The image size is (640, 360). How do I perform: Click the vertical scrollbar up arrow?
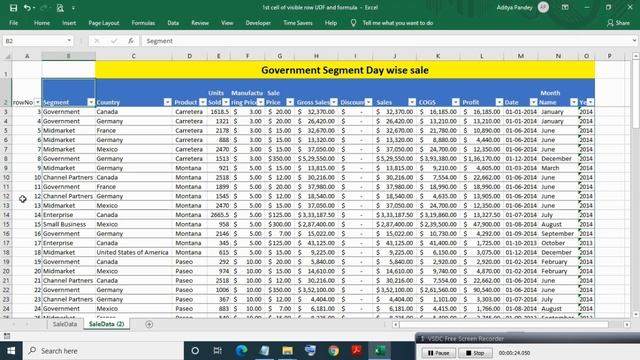(x=636, y=56)
